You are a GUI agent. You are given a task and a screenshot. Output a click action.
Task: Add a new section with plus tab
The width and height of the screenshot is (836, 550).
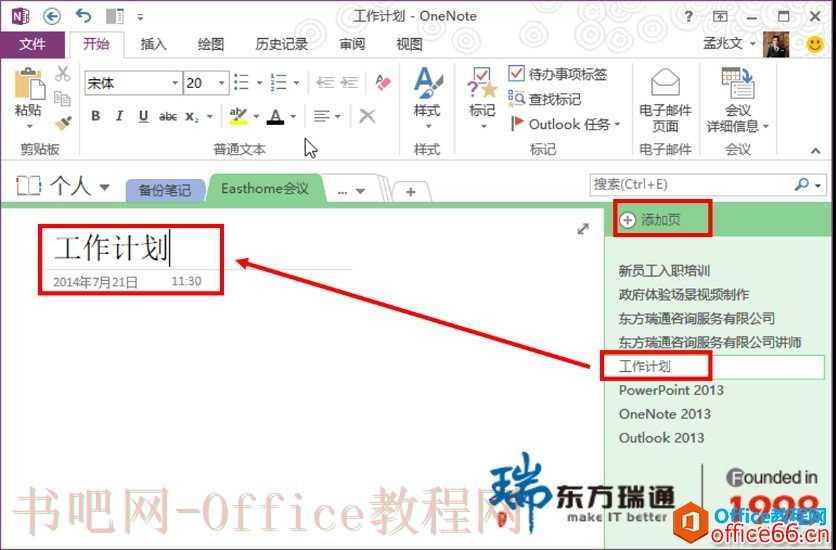pos(411,191)
